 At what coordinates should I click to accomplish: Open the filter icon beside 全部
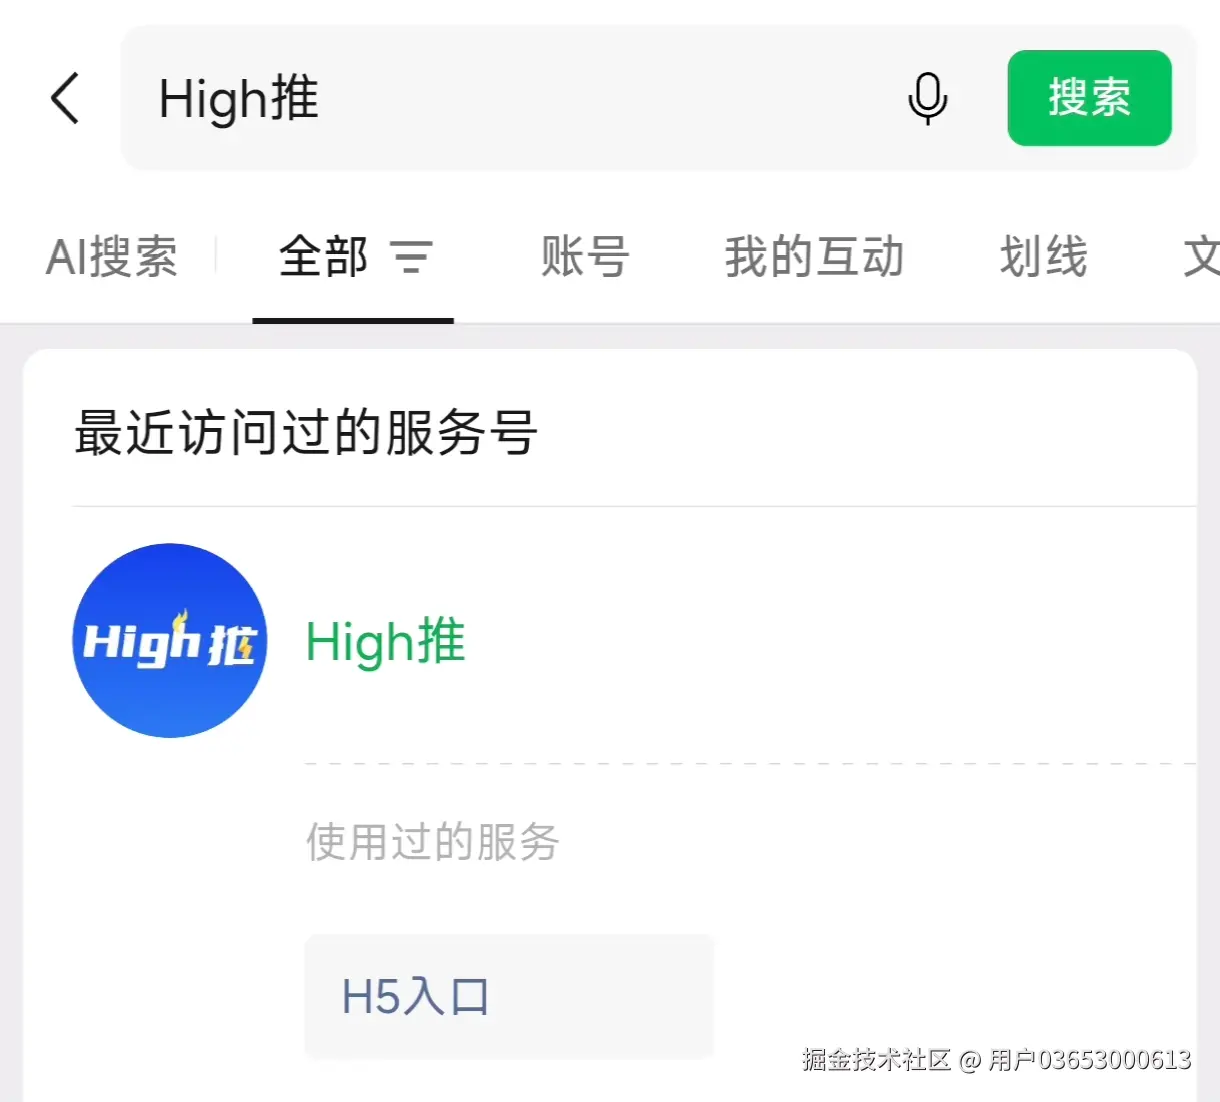click(411, 257)
